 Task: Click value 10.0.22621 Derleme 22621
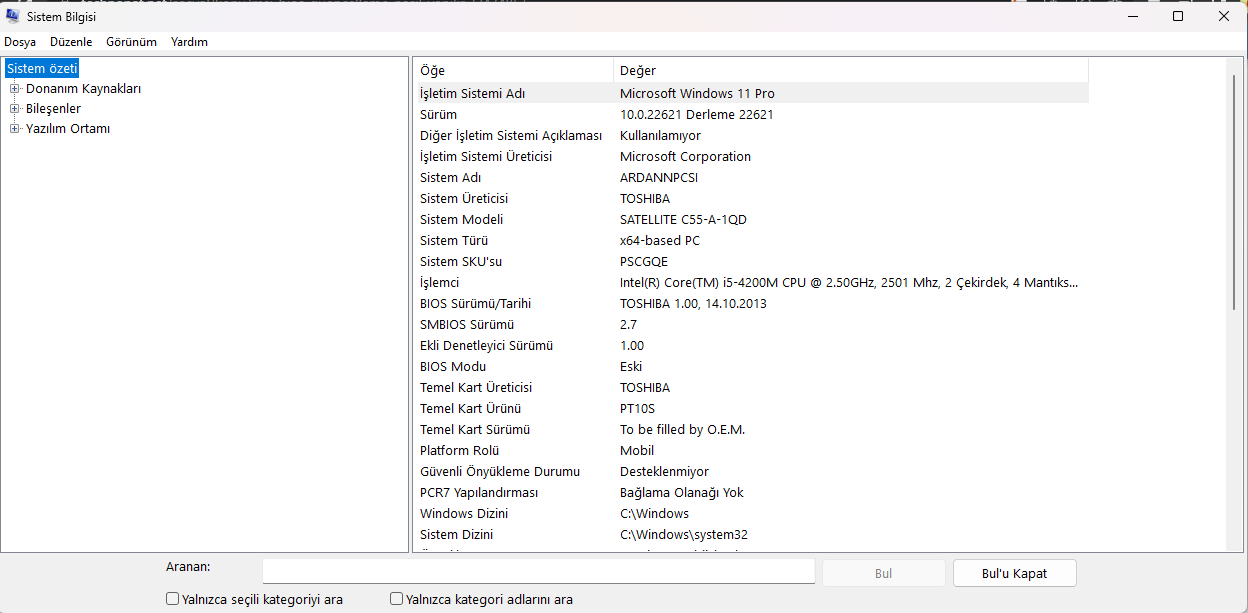(696, 114)
